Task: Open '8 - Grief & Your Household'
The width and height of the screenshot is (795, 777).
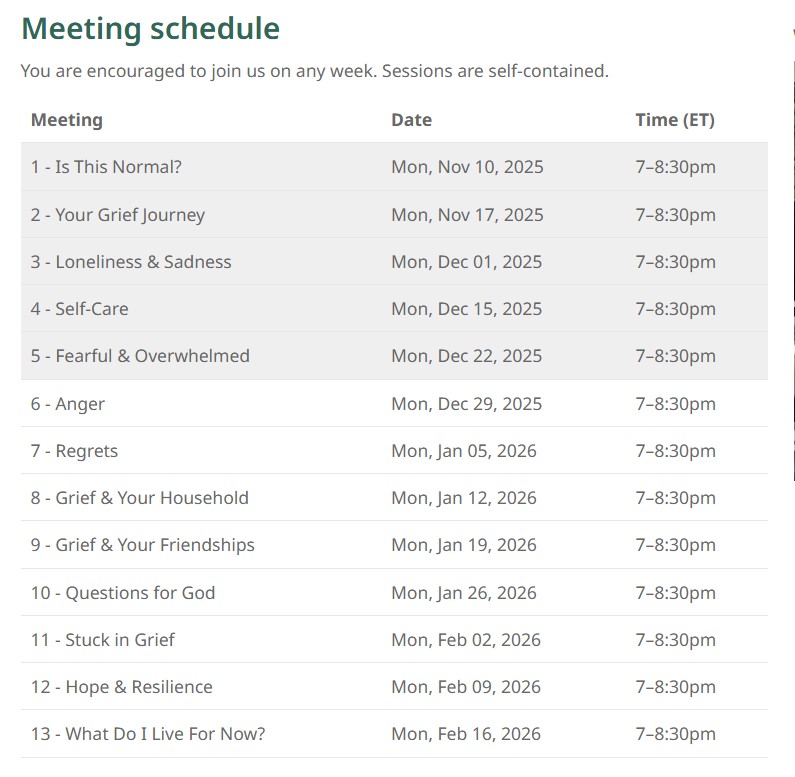Action: pos(139,498)
